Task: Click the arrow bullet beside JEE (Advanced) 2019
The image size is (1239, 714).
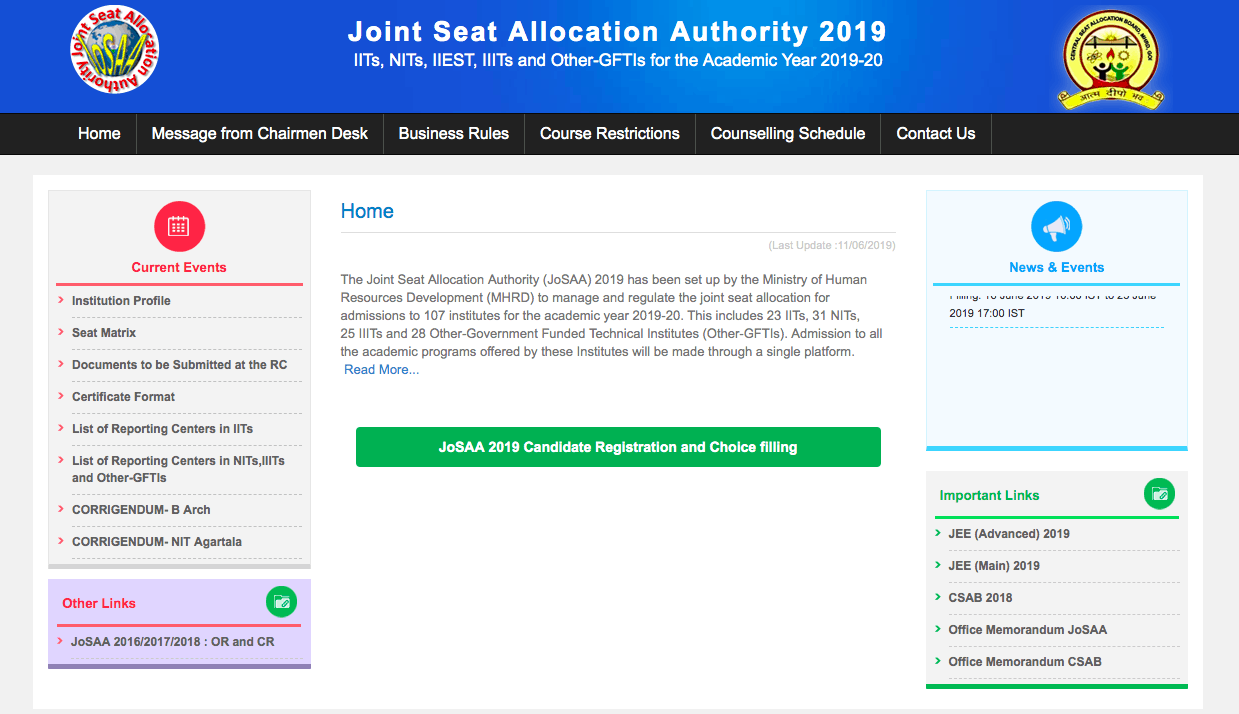Action: (x=937, y=533)
